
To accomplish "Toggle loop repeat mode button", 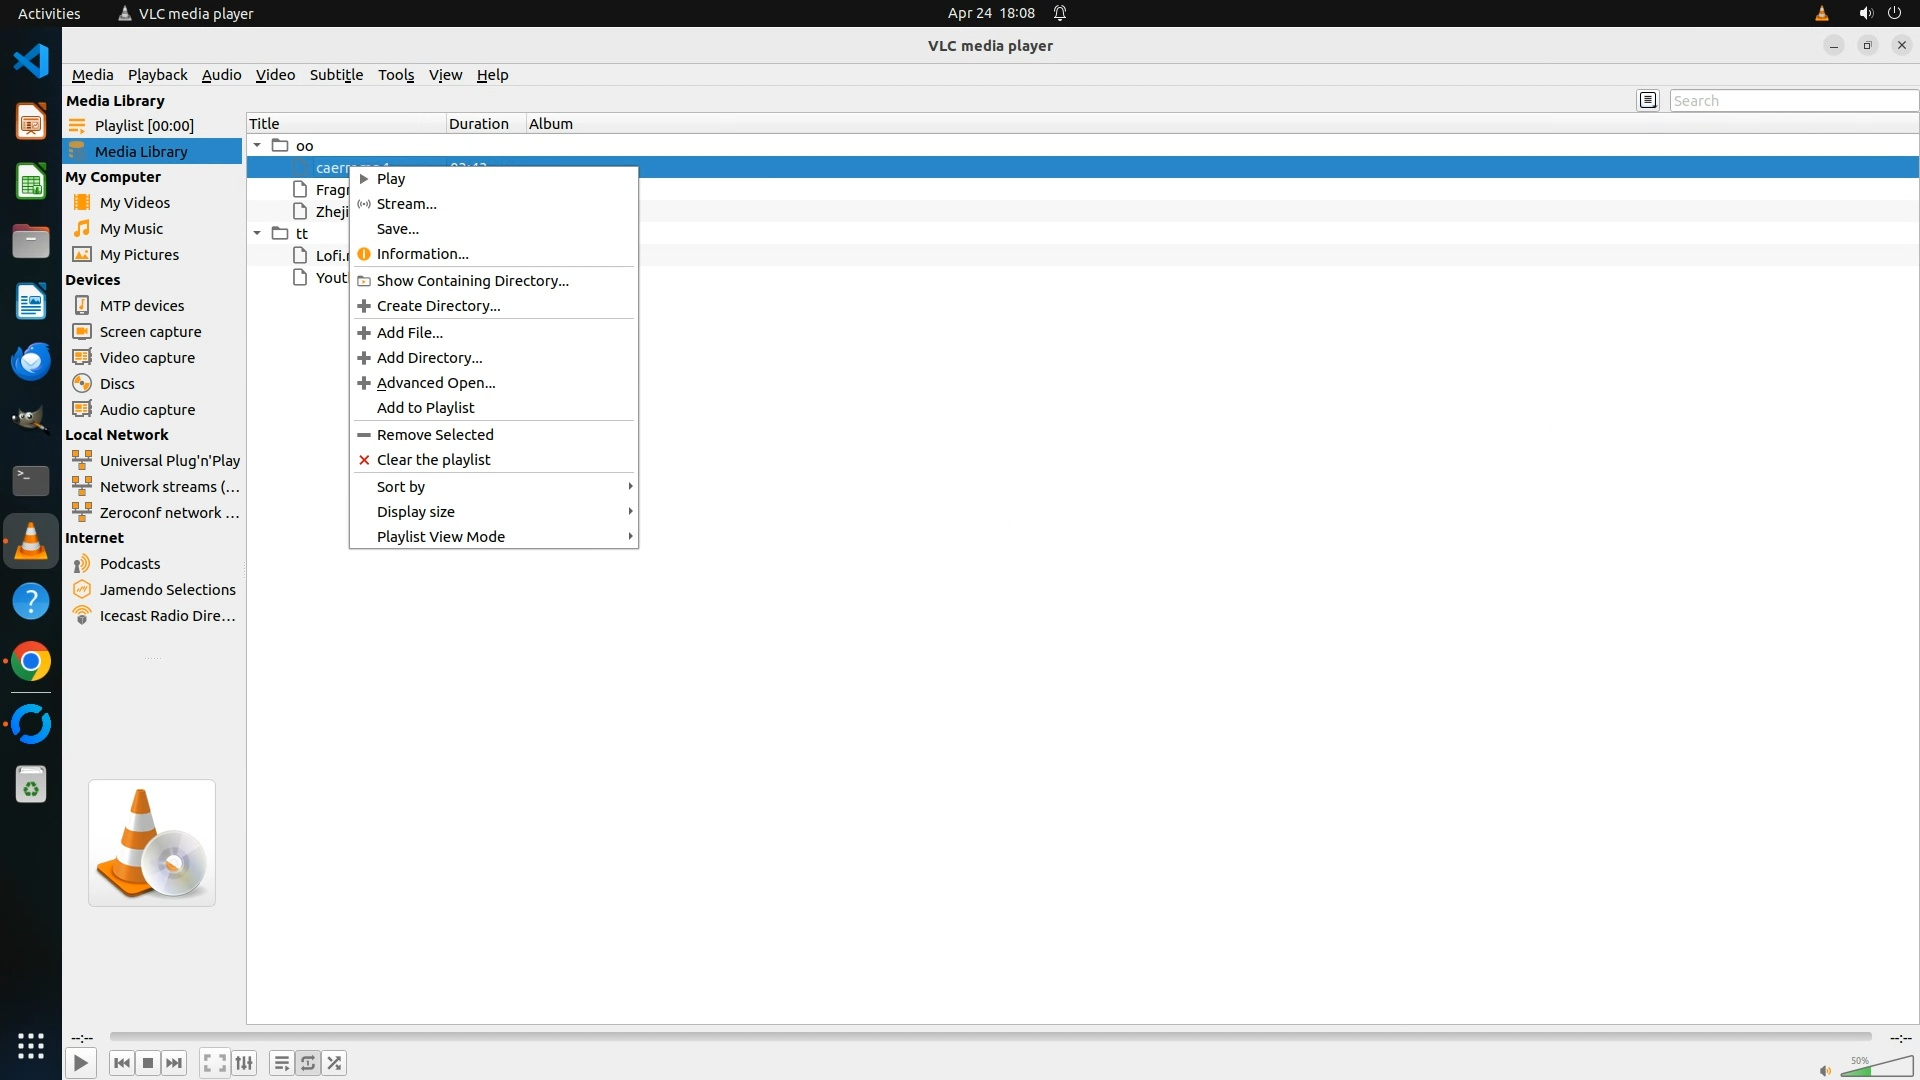I will pos(308,1063).
